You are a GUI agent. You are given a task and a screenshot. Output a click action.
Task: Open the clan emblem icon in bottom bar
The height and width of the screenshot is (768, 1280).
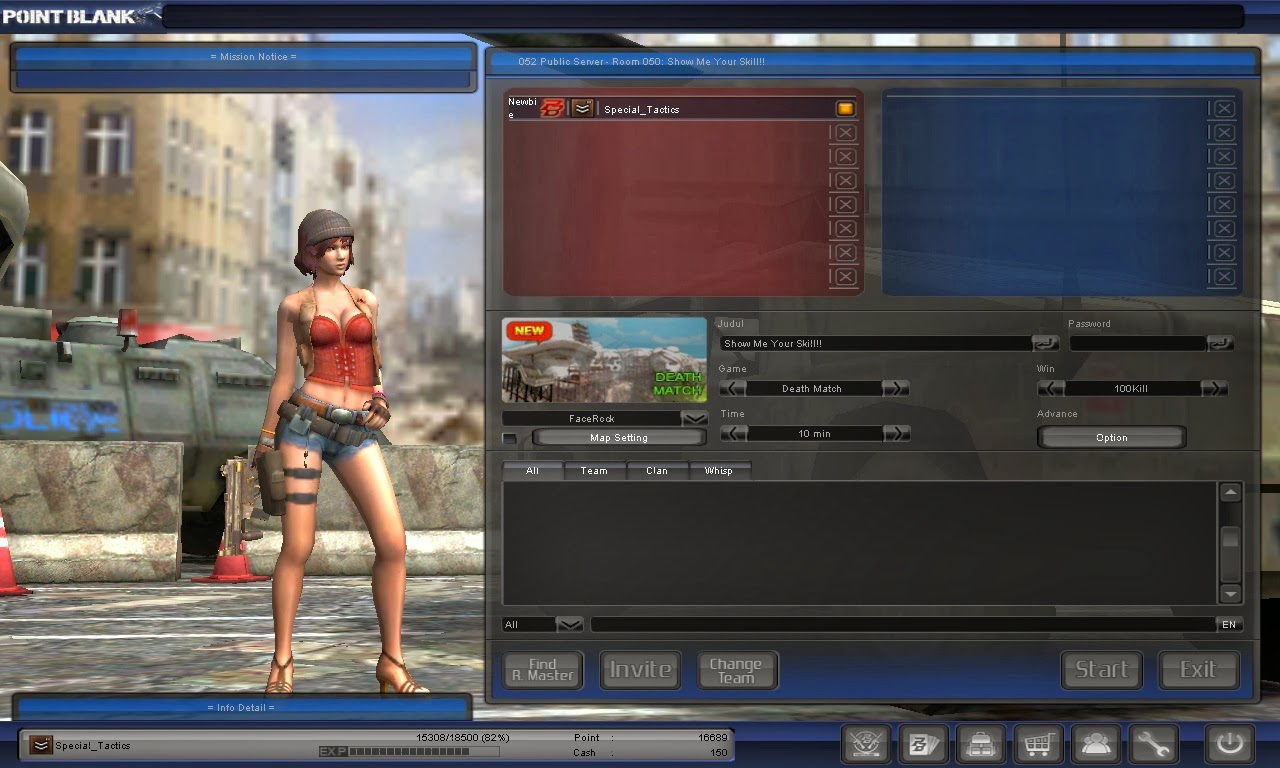[866, 745]
